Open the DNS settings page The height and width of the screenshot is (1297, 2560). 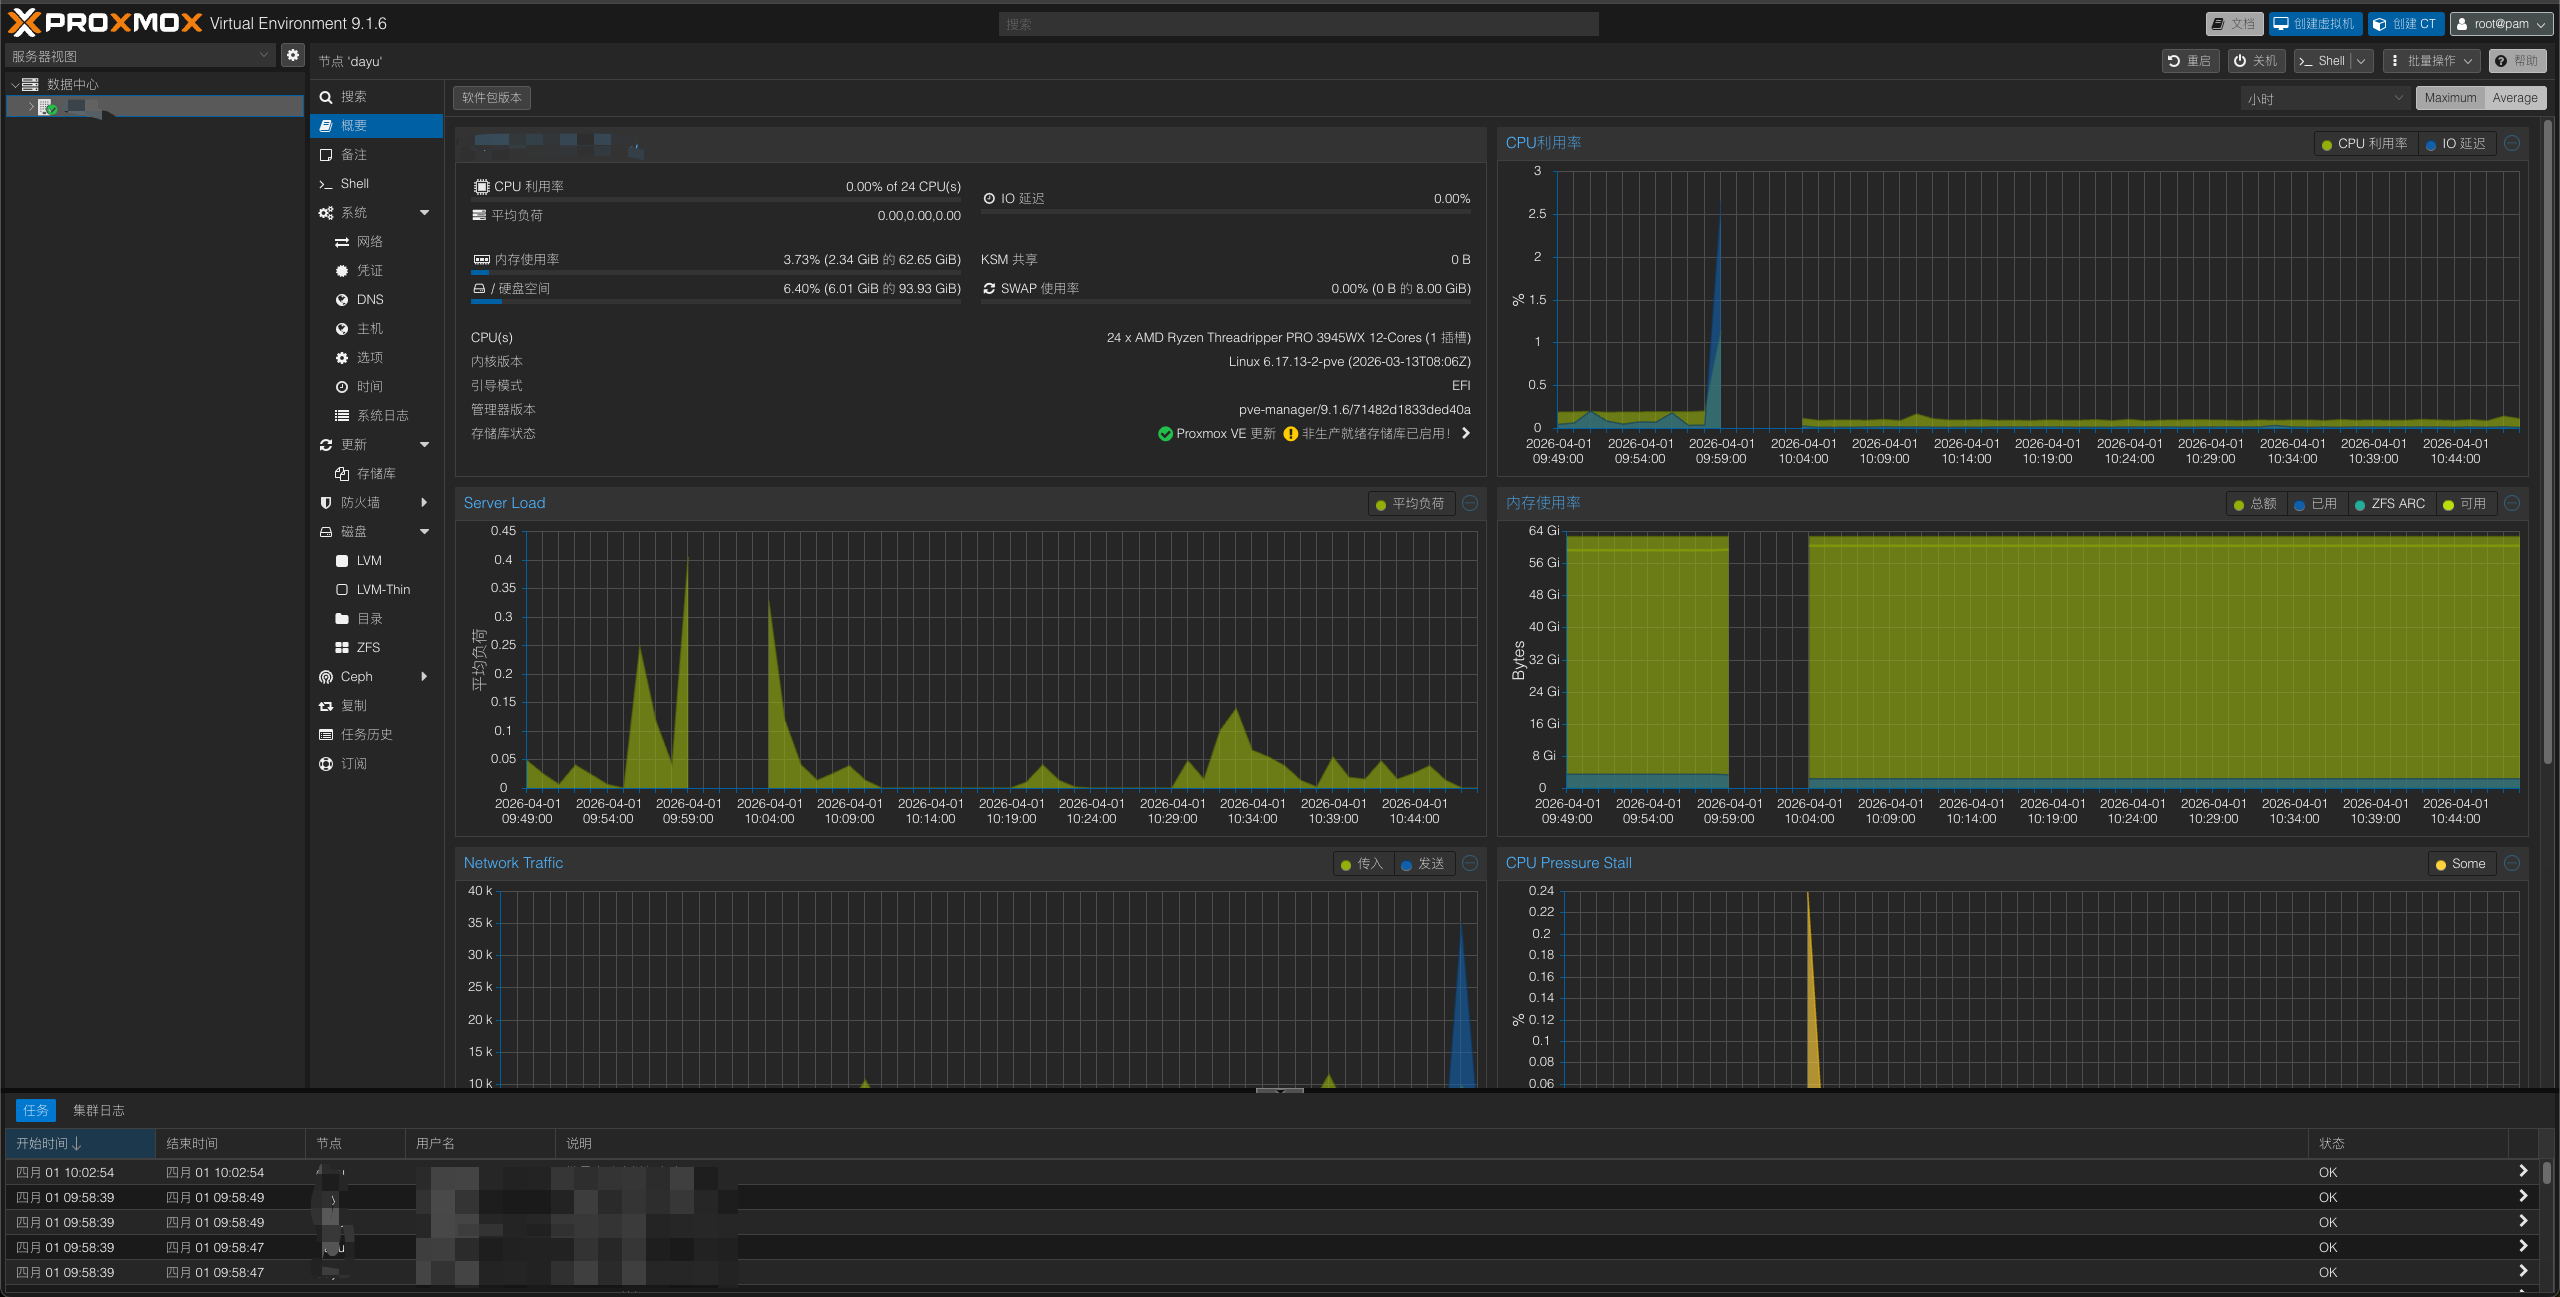[369, 300]
